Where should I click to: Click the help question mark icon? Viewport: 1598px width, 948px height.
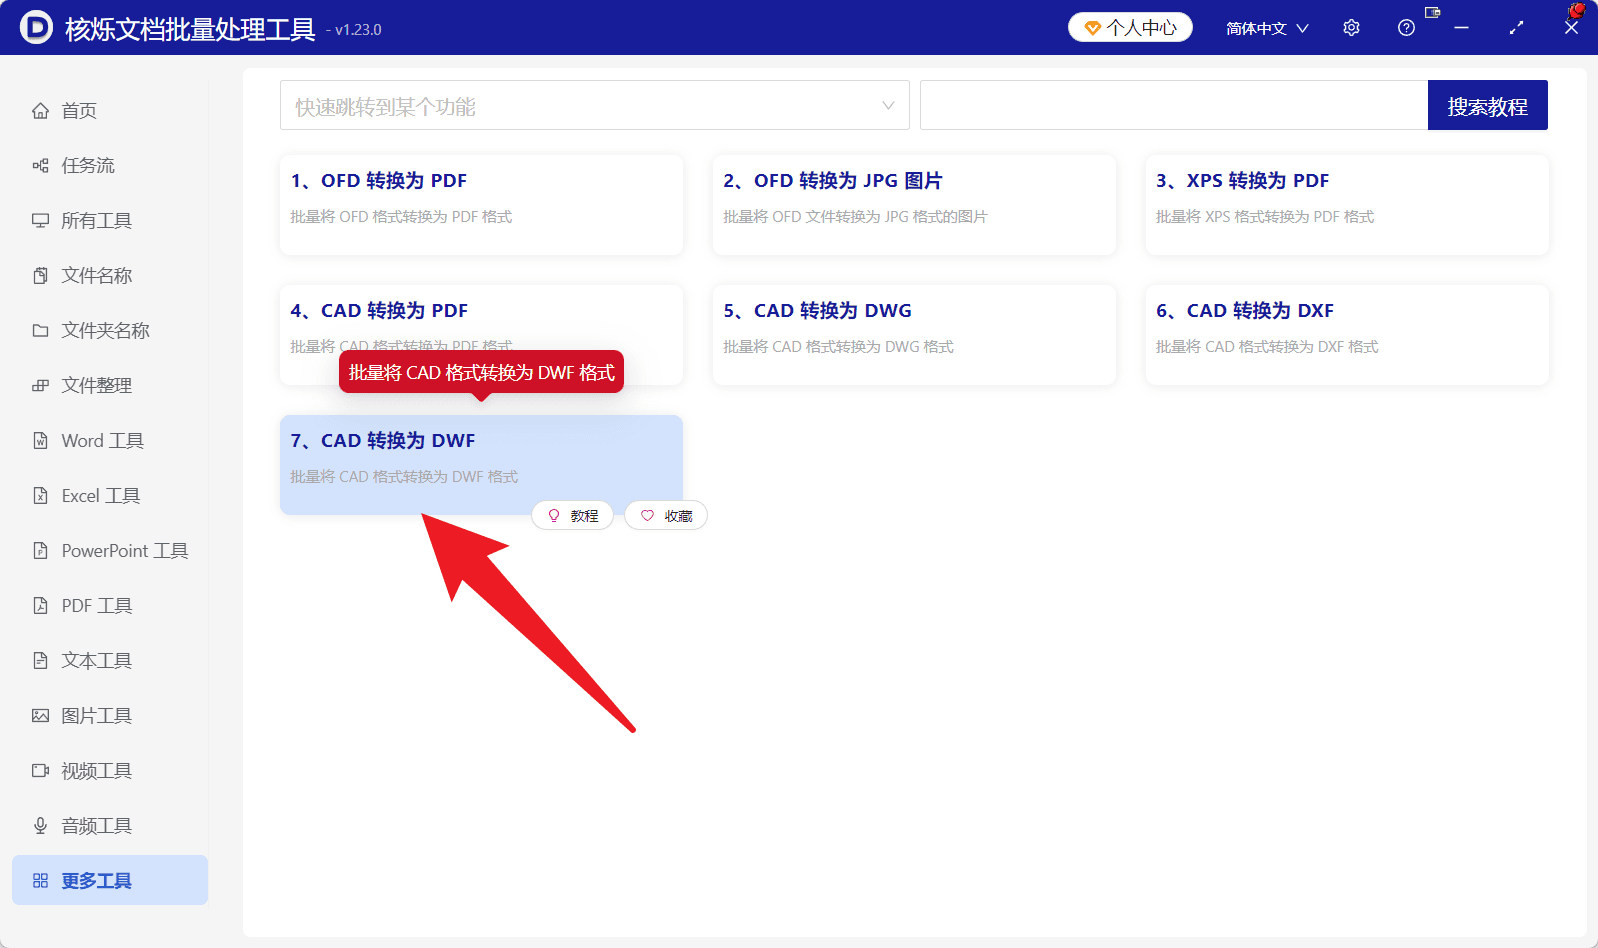coord(1406,28)
